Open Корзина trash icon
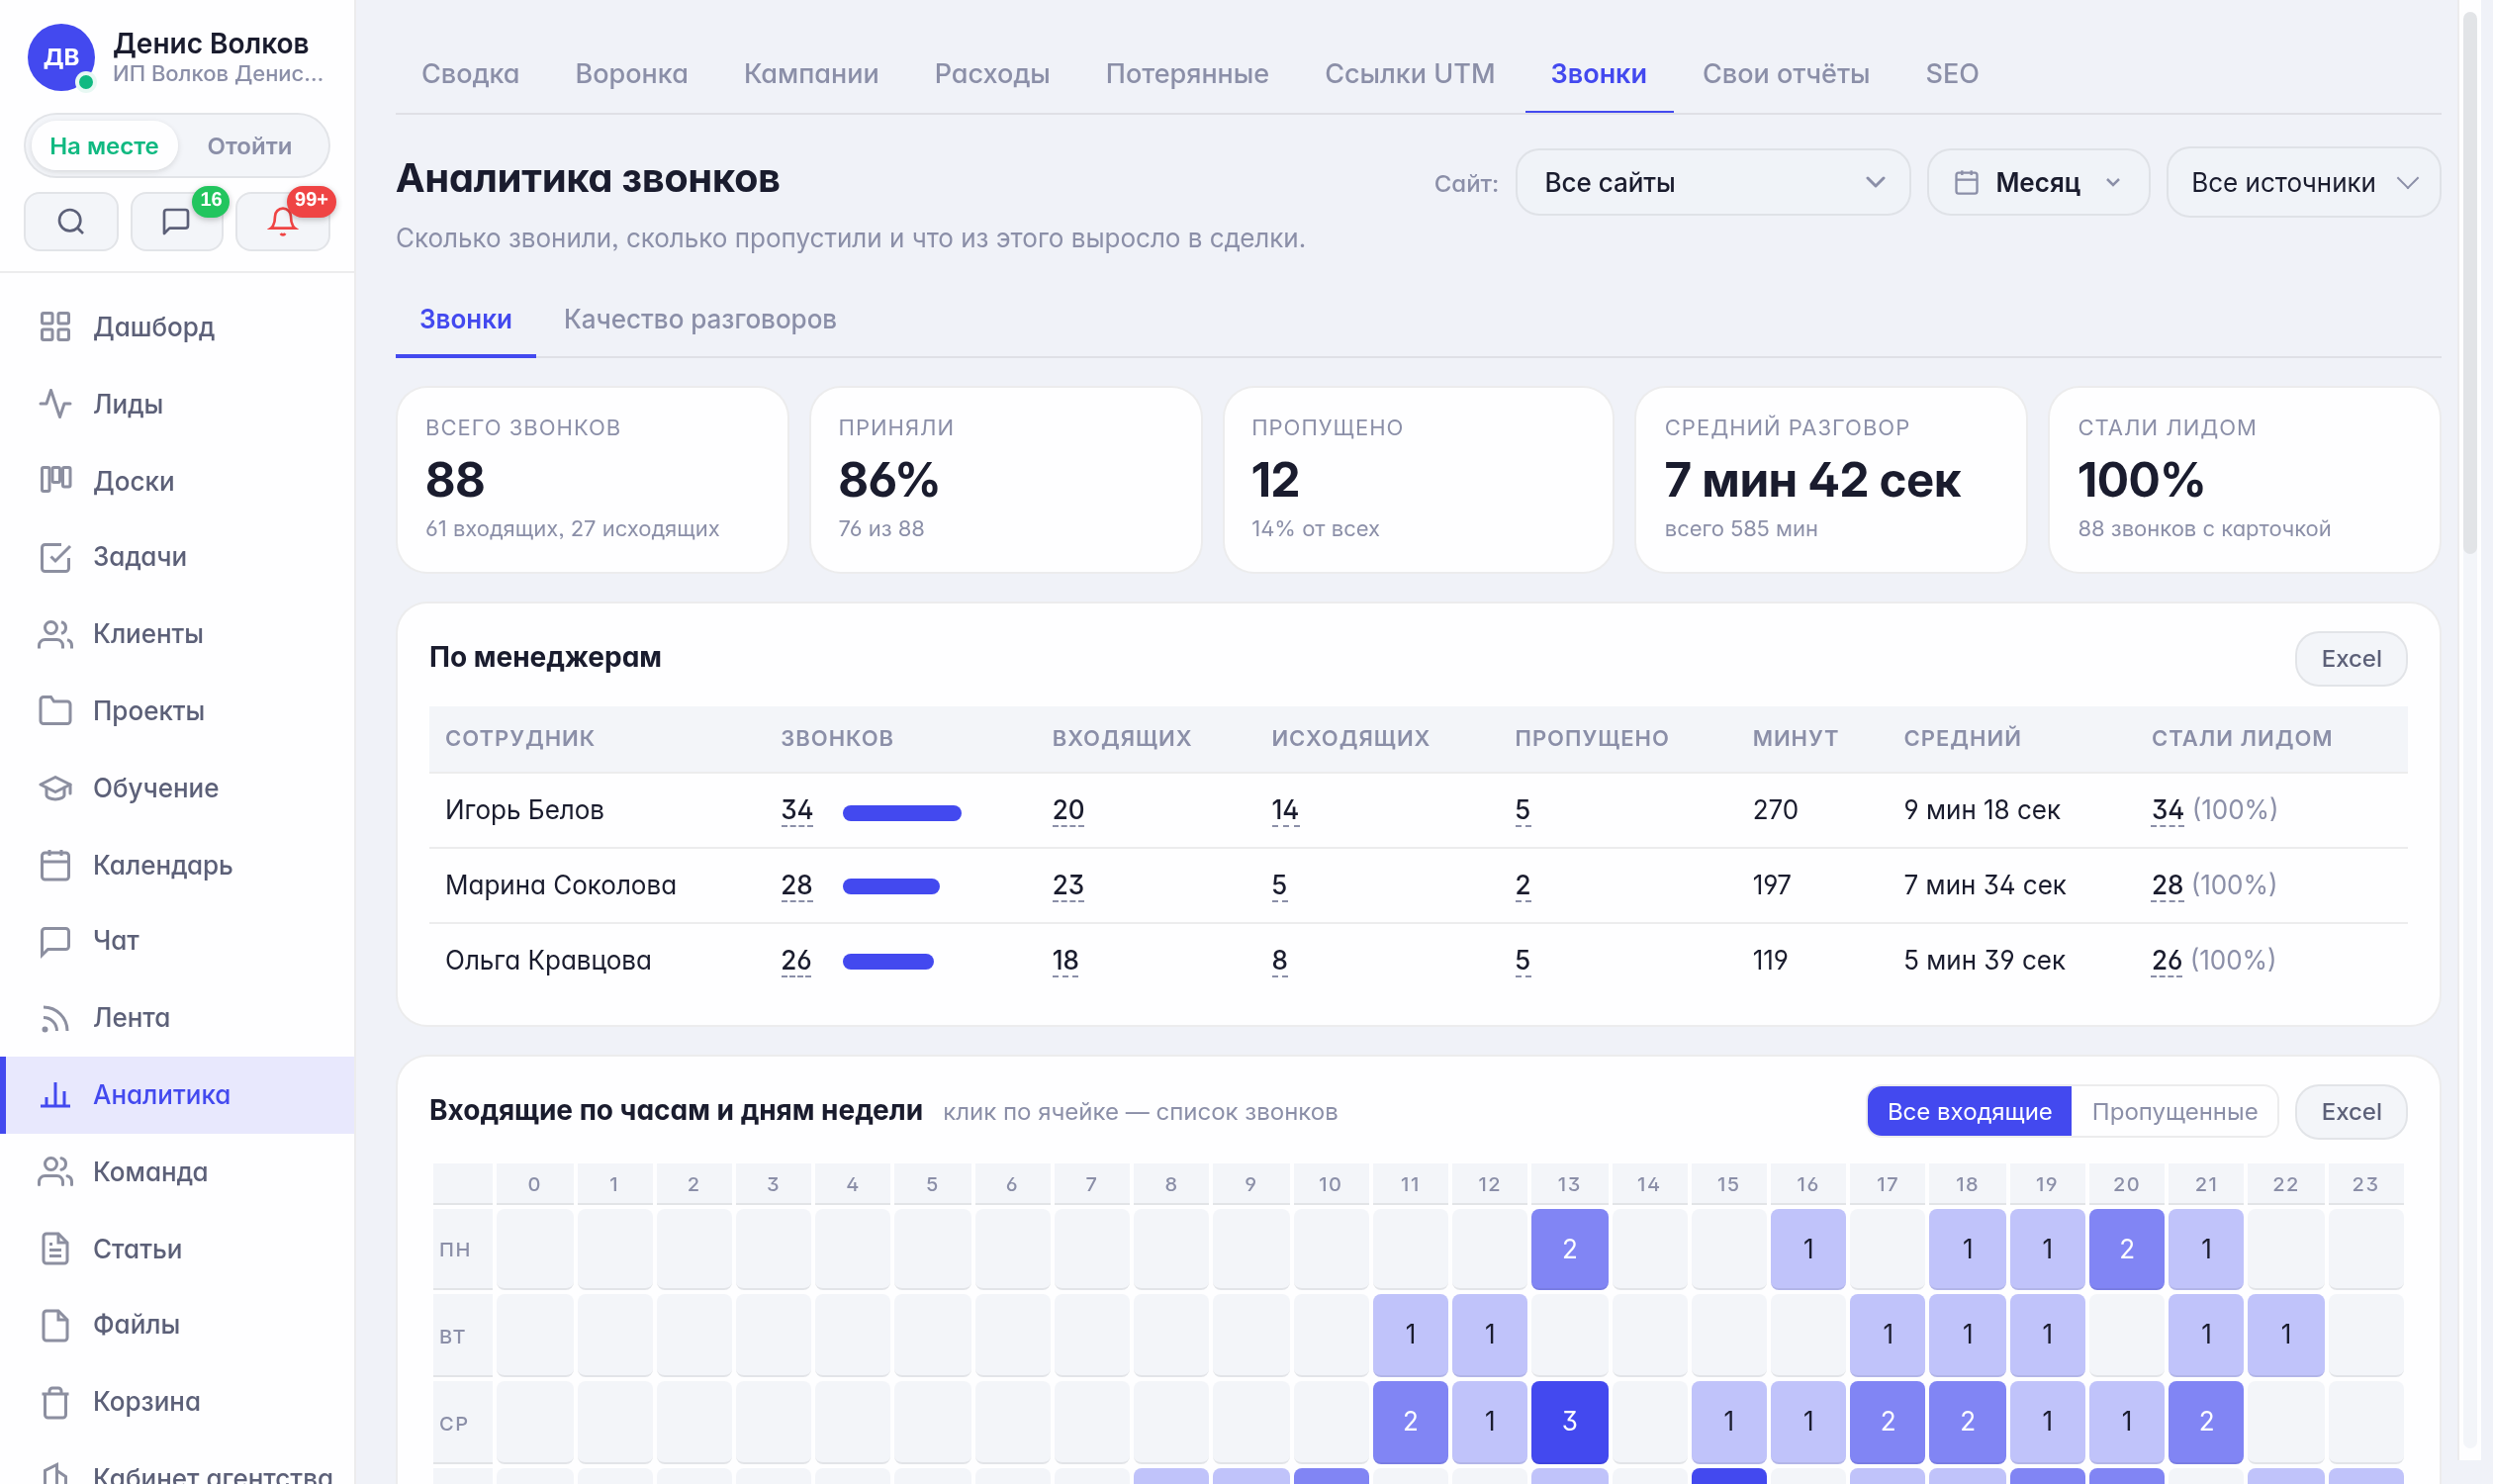Image resolution: width=2493 pixels, height=1484 pixels. (55, 1402)
